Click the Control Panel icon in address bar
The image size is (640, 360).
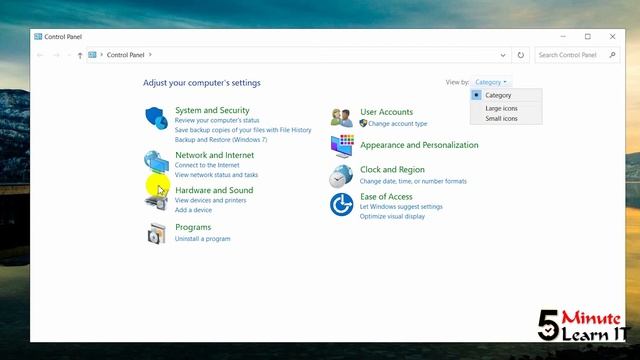tap(92, 55)
